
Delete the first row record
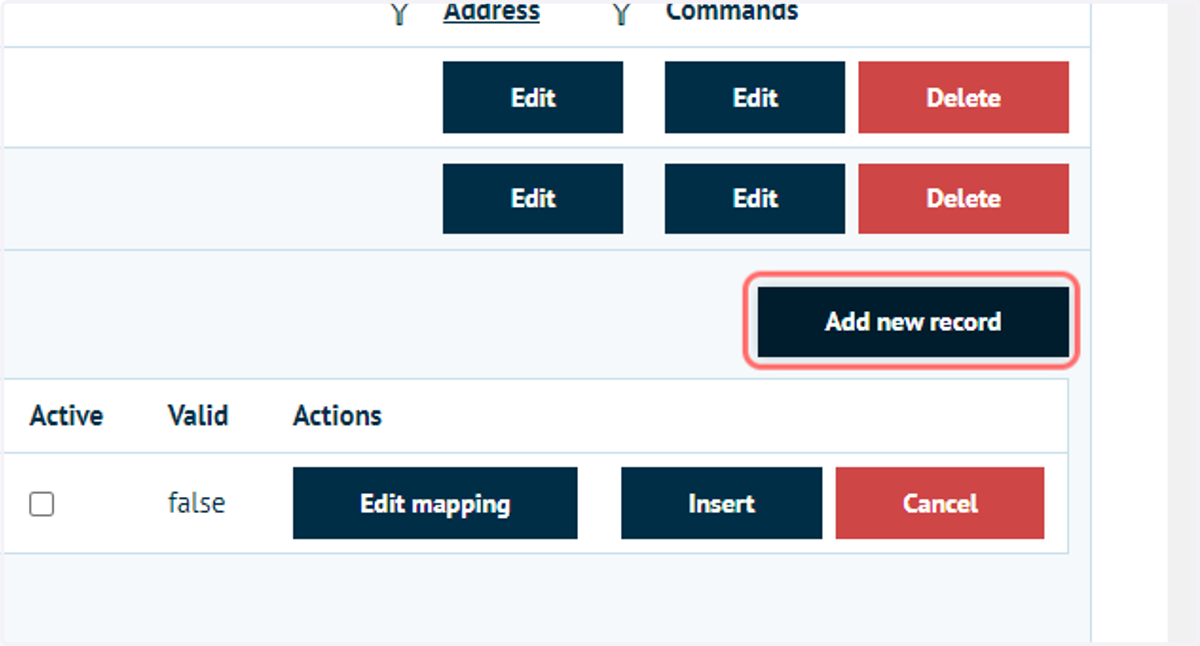tap(964, 98)
